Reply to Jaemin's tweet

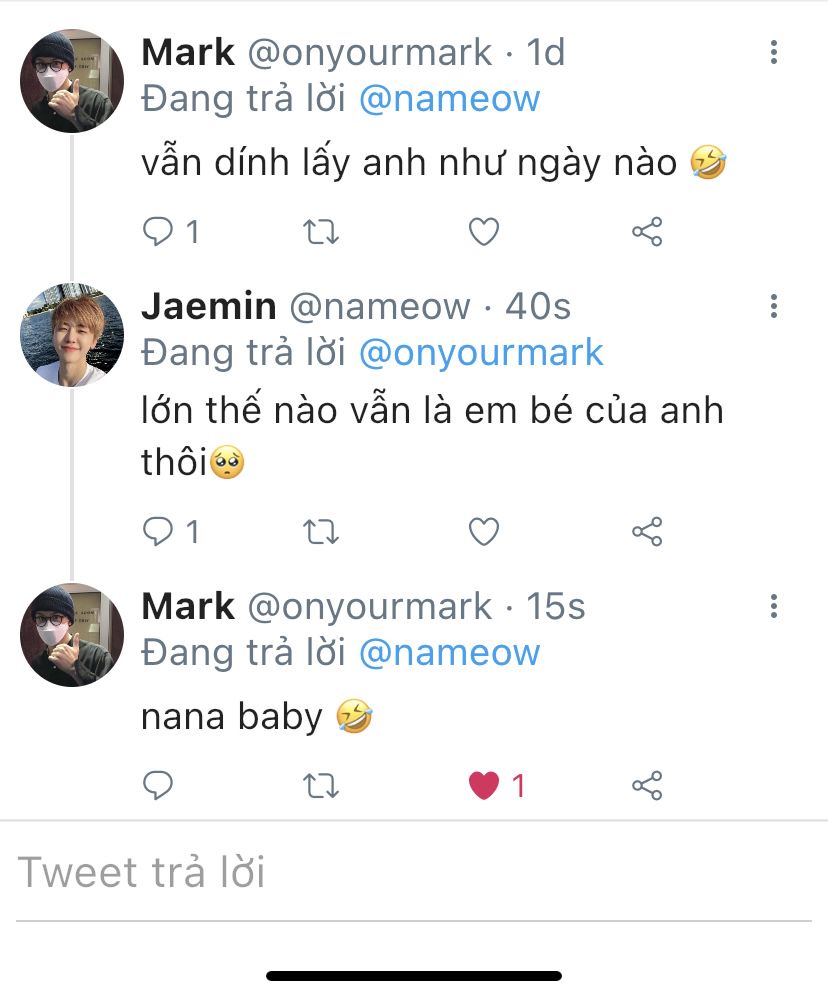(x=158, y=532)
